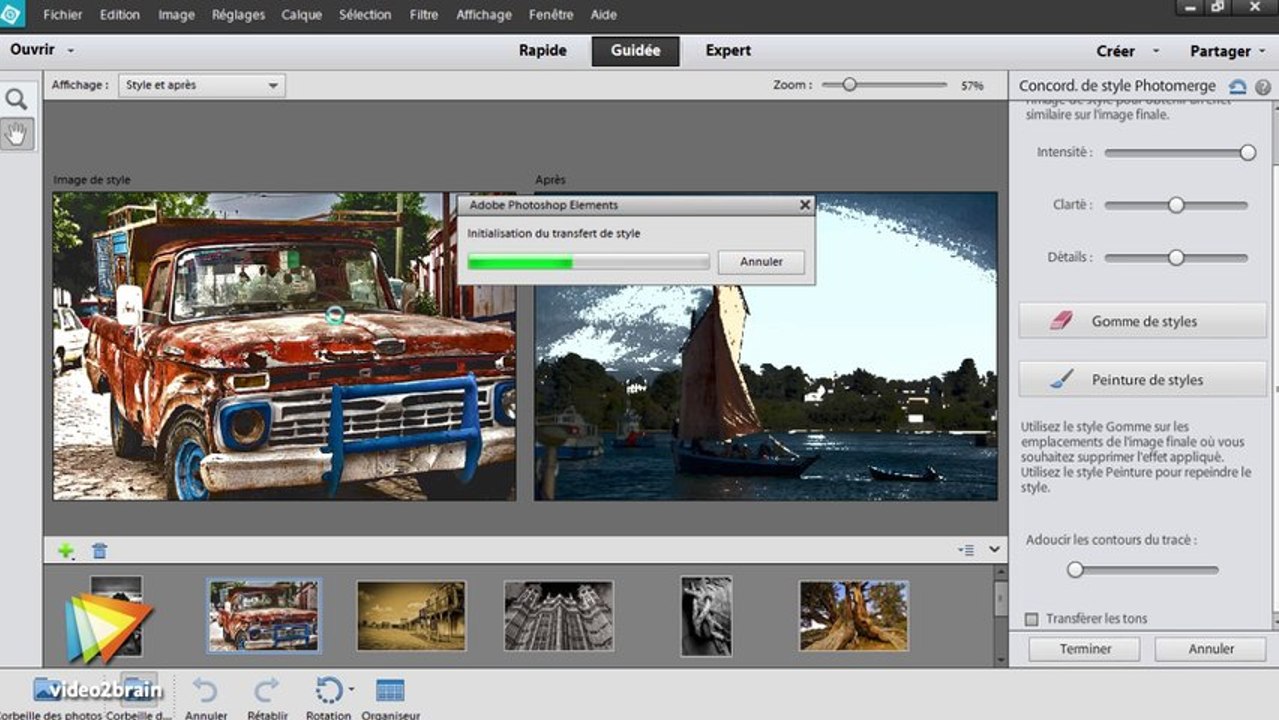Viewport: 1279px width, 720px height.
Task: Click the Adoucir les contours du tracé slider handle
Action: point(1075,570)
